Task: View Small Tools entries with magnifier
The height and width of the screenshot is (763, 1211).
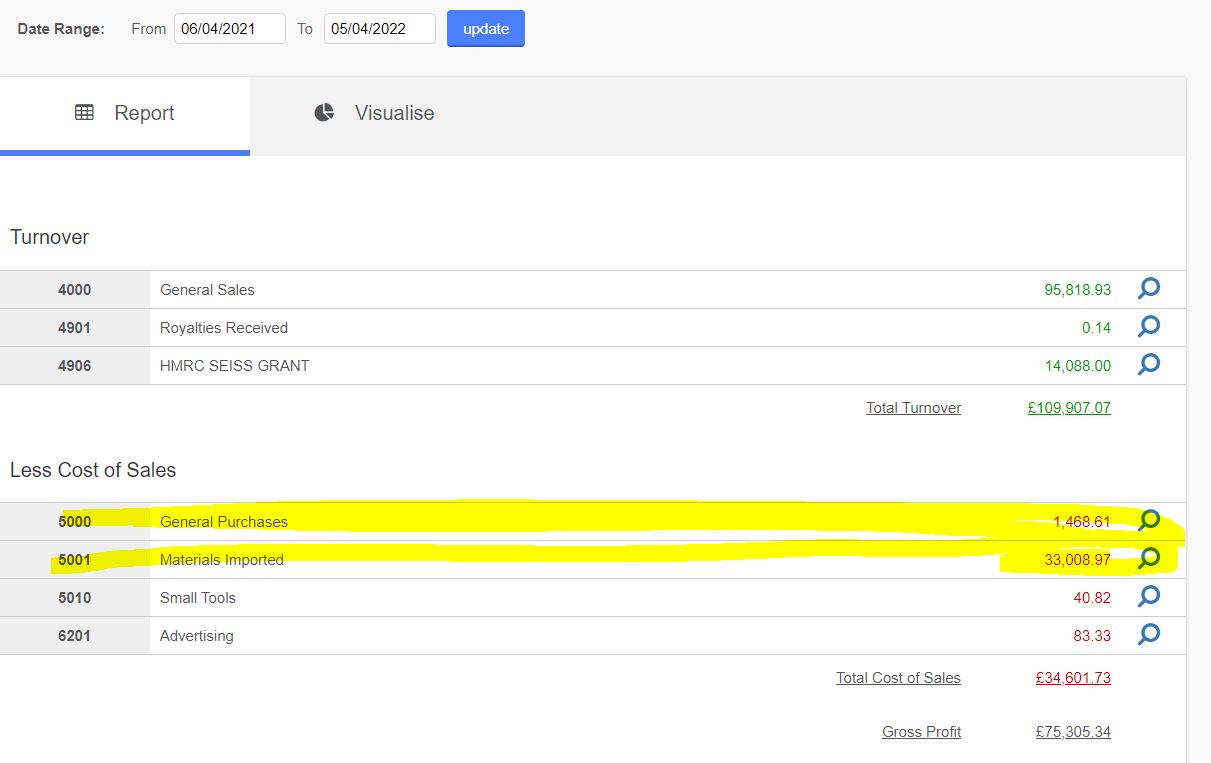Action: coord(1149,597)
